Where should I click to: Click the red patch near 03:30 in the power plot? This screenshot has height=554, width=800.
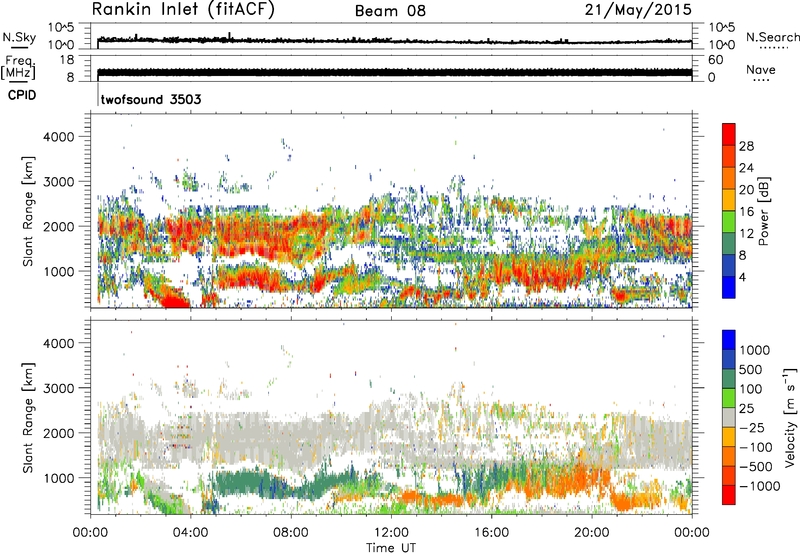point(174,301)
